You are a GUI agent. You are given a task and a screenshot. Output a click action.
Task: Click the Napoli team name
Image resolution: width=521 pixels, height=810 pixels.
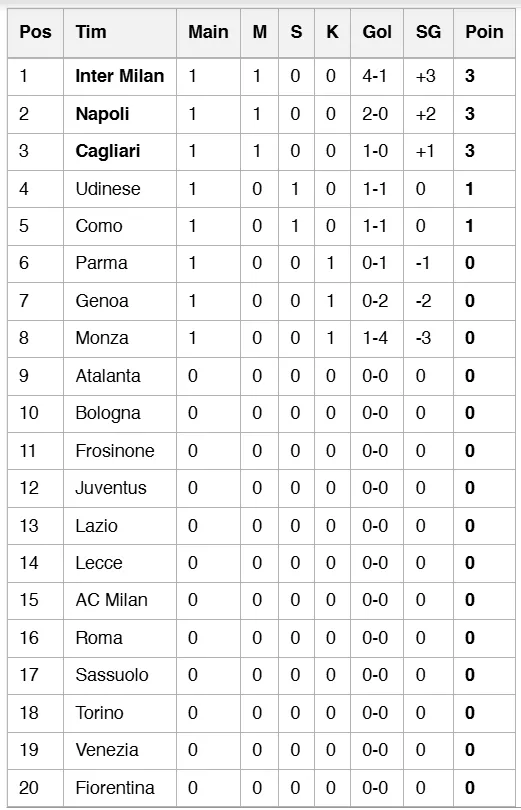(x=102, y=114)
